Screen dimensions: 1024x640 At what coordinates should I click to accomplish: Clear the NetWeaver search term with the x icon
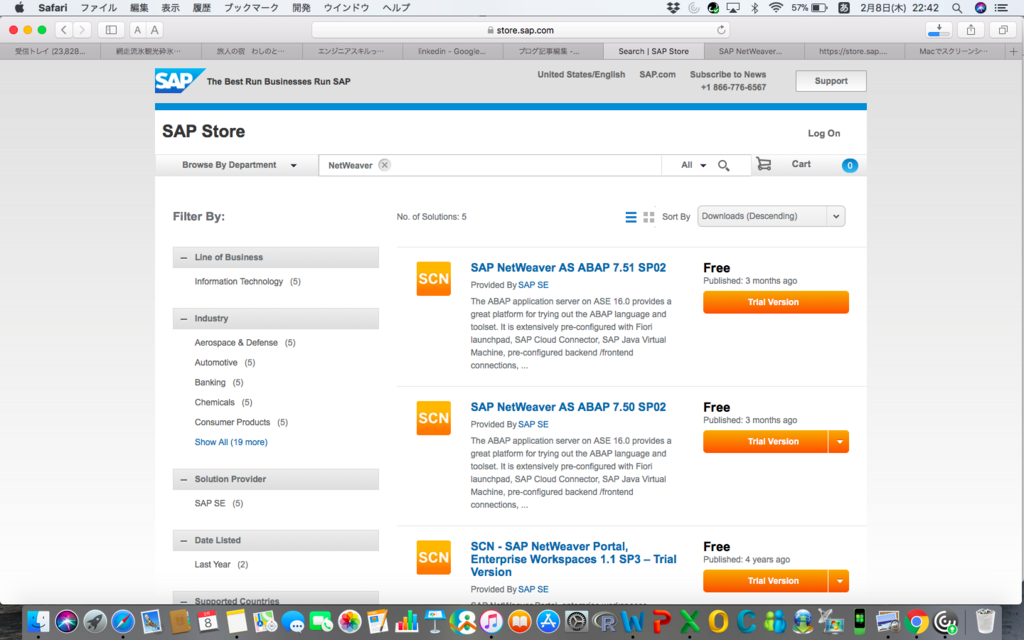pyautogui.click(x=385, y=165)
